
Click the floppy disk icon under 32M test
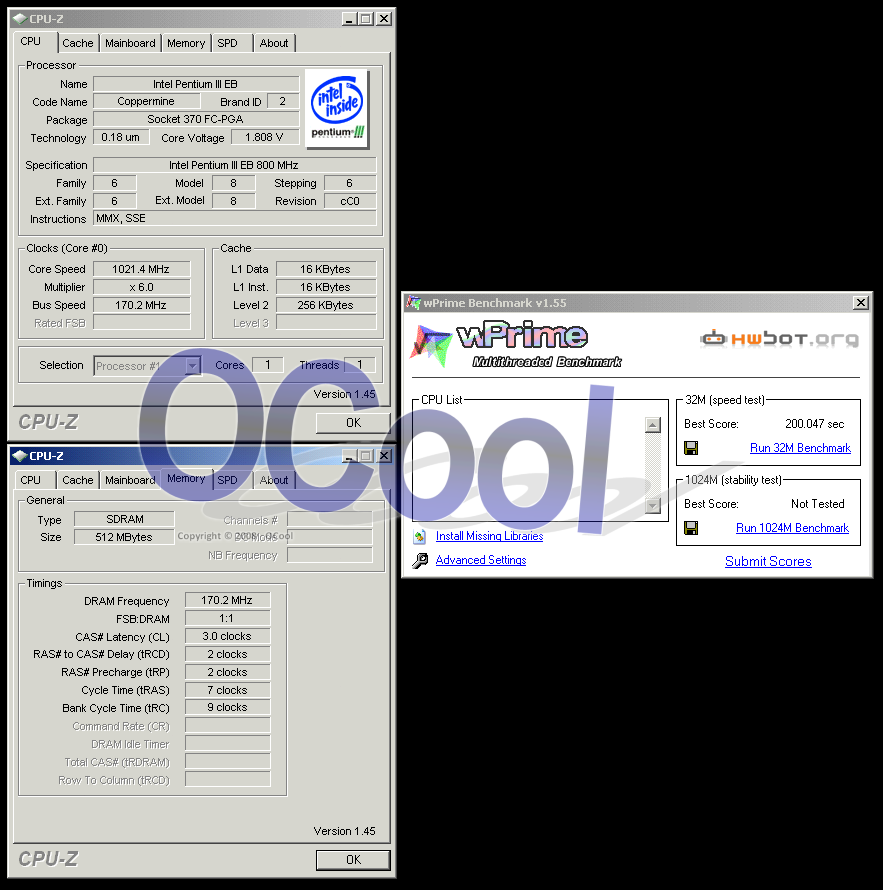(x=691, y=448)
